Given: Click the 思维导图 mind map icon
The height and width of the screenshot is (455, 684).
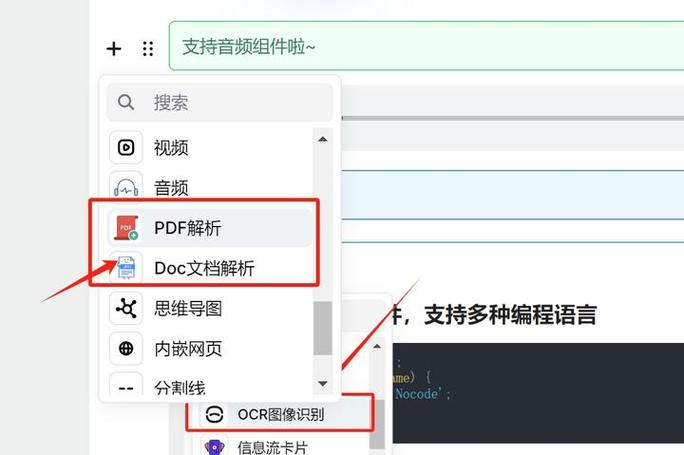Looking at the screenshot, I should (126, 308).
